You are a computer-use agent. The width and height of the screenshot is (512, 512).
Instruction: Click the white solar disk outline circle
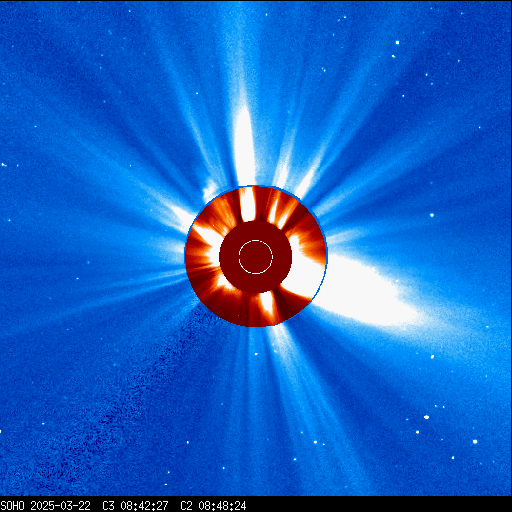coord(256,257)
